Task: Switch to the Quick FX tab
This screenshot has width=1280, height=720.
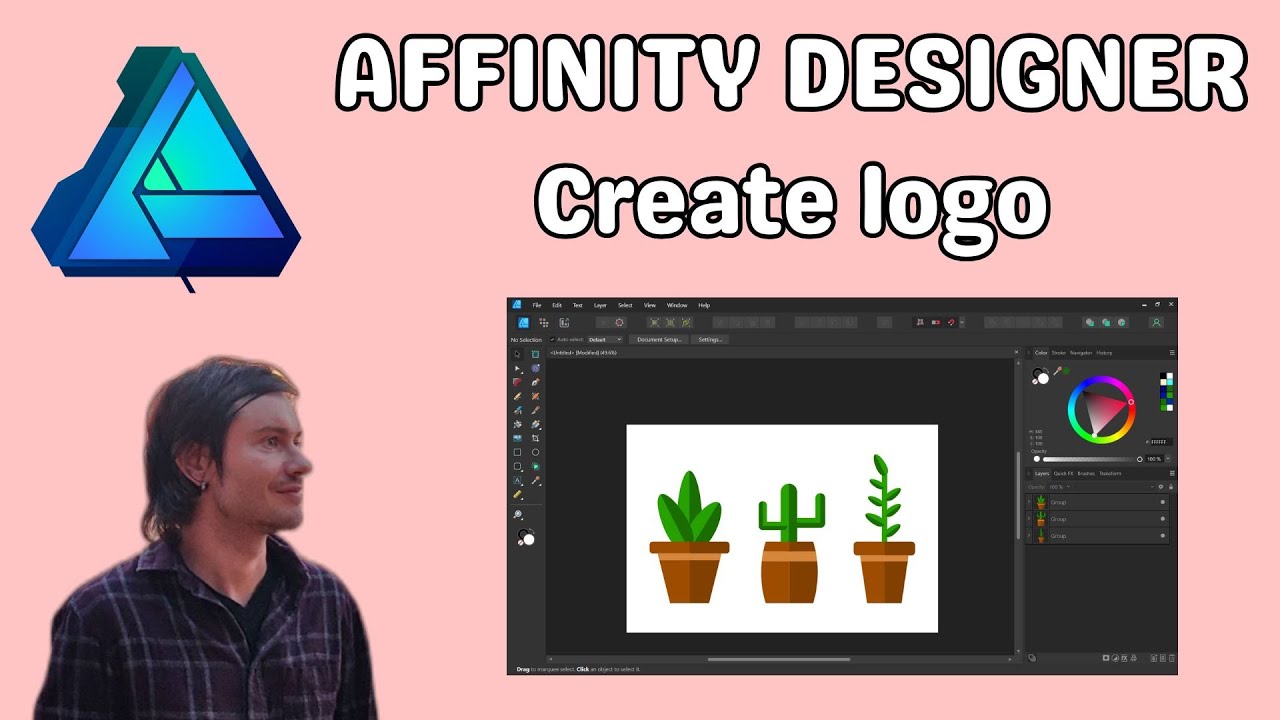Action: (1063, 473)
